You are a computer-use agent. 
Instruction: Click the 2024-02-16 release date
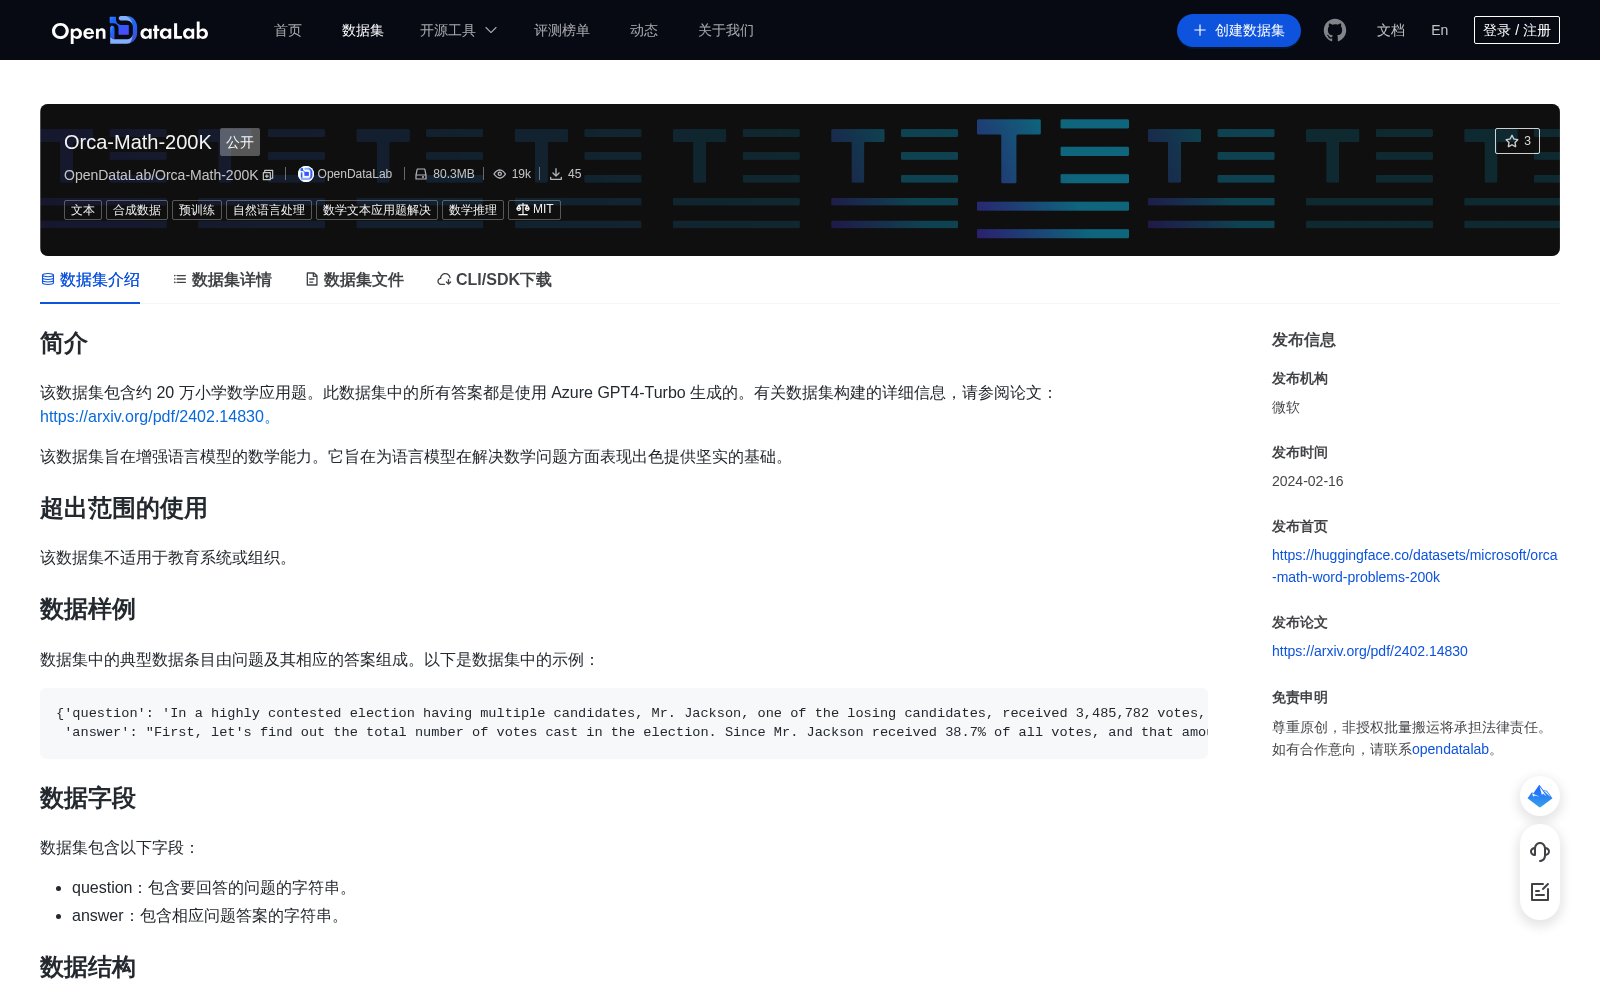[x=1308, y=481]
